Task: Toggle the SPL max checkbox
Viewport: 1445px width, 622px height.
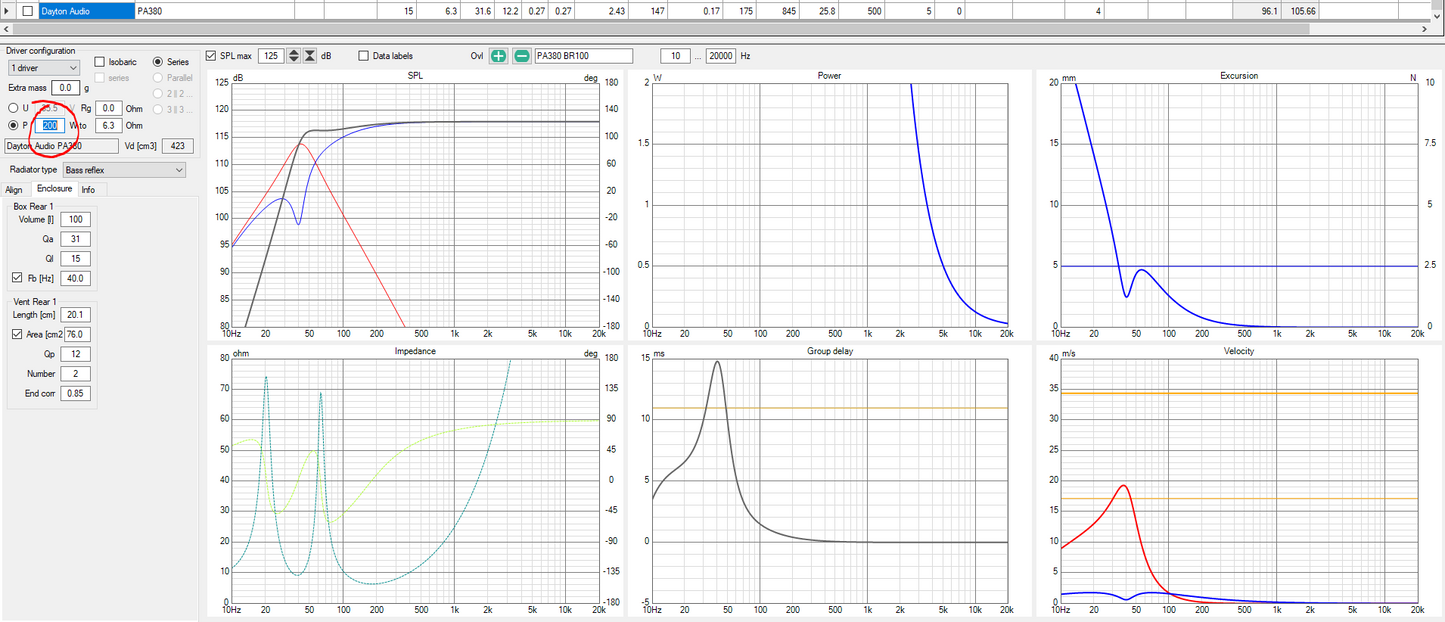Action: (x=210, y=56)
